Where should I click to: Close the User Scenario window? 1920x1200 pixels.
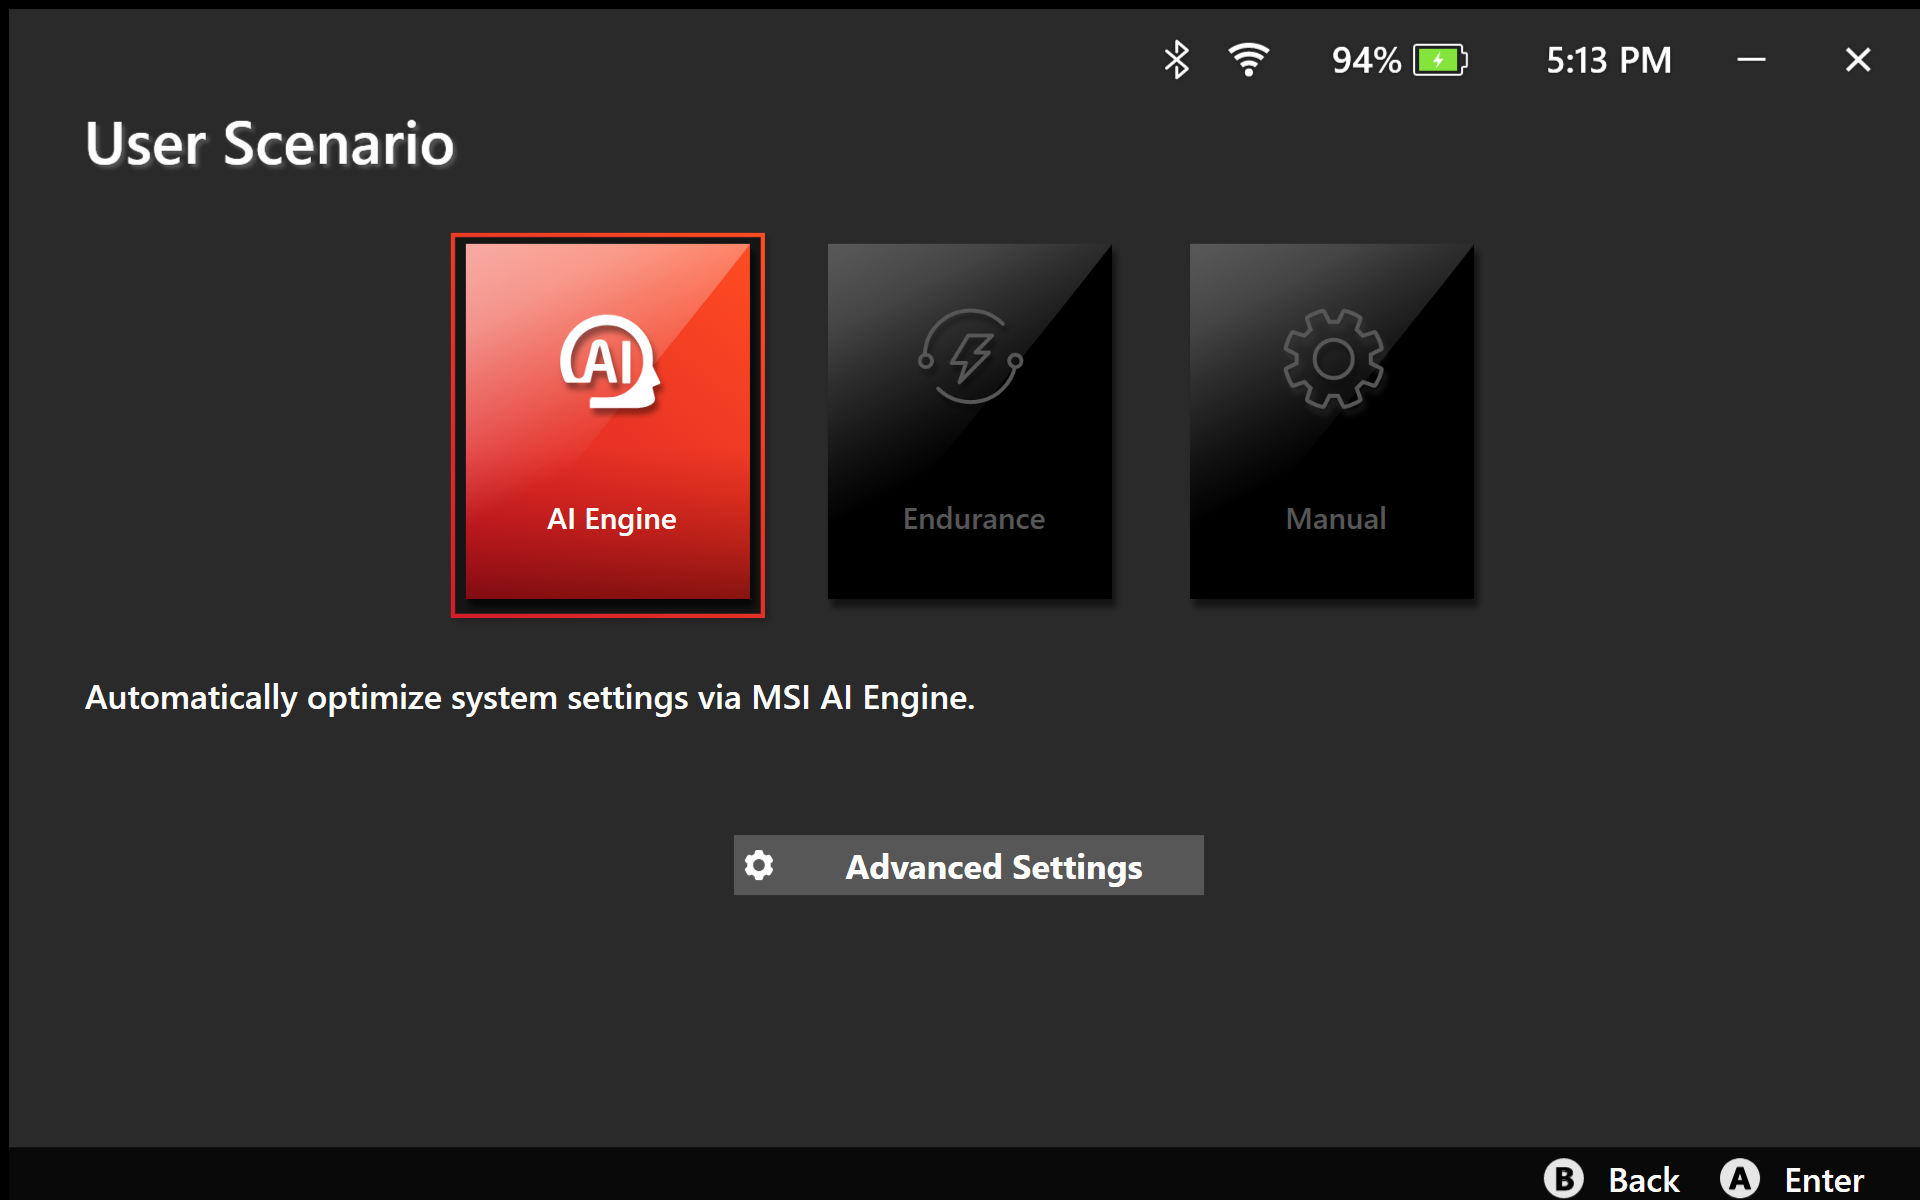click(1857, 60)
